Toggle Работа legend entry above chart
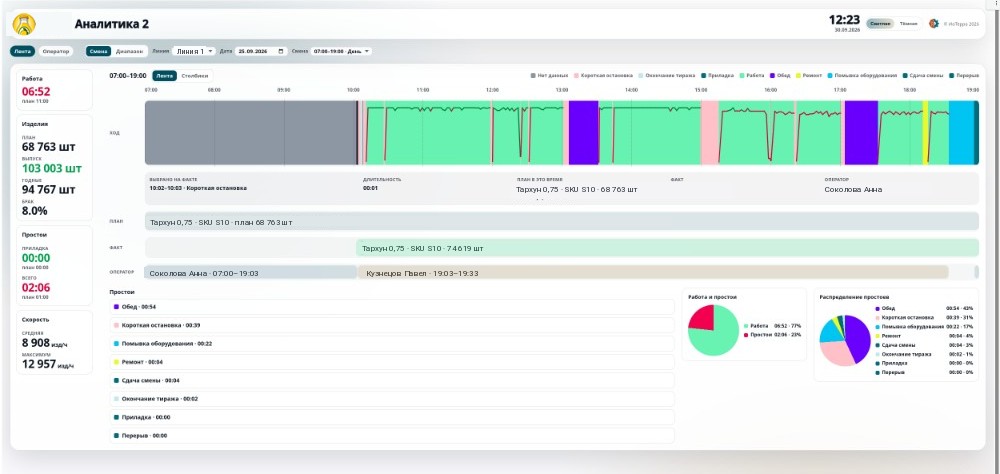Image resolution: width=1000 pixels, height=474 pixels. 751,75
